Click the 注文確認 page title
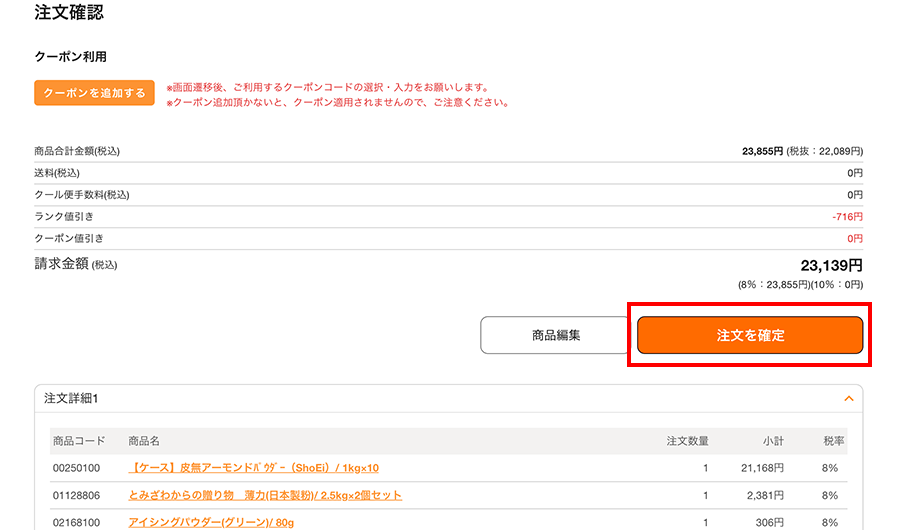 pyautogui.click(x=69, y=12)
